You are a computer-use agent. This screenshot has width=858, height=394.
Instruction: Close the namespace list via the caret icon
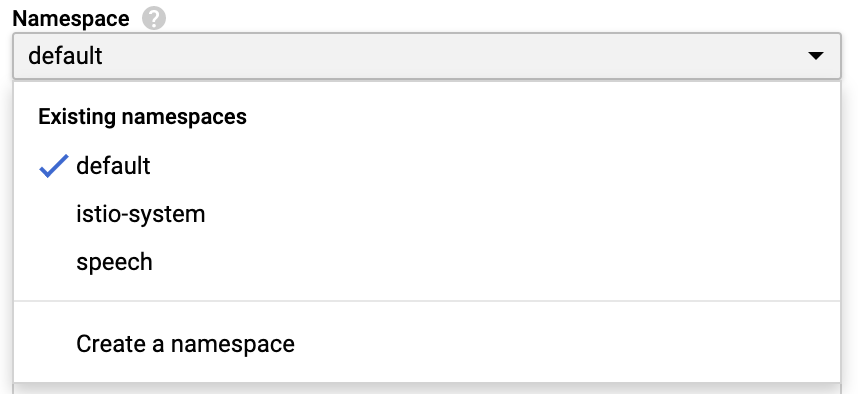(815, 56)
